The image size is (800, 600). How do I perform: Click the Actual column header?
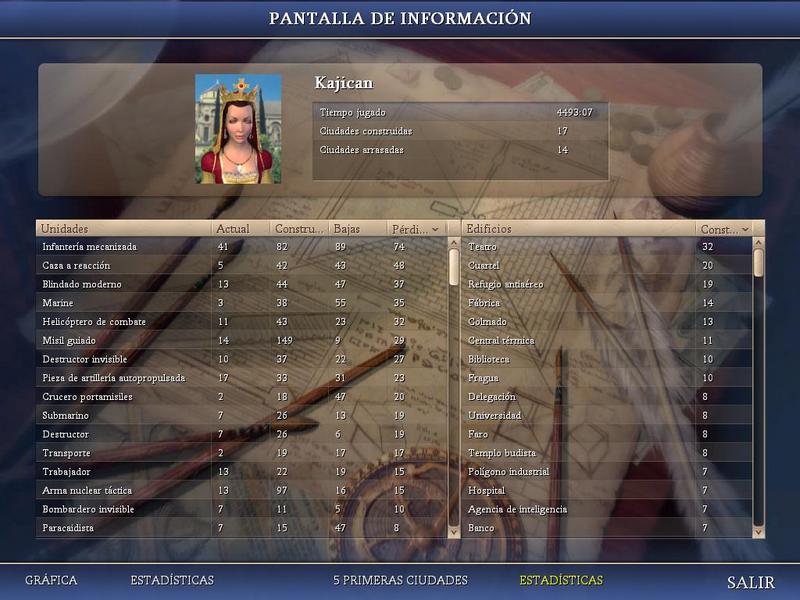(x=240, y=229)
